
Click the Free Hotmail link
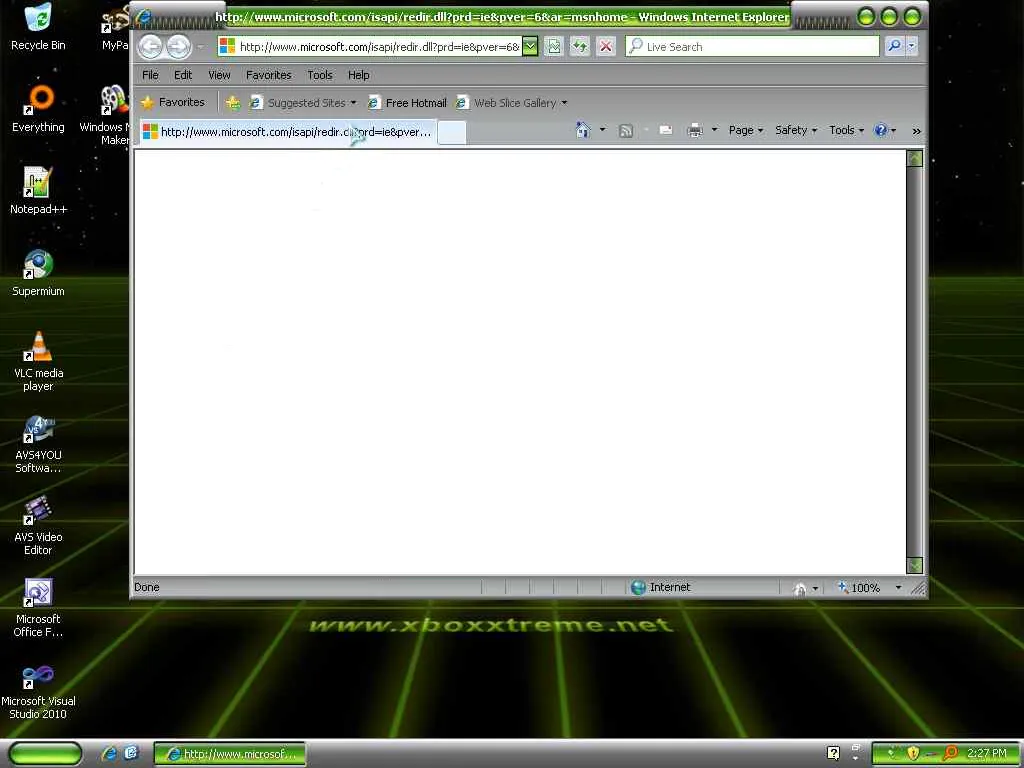pyautogui.click(x=408, y=103)
